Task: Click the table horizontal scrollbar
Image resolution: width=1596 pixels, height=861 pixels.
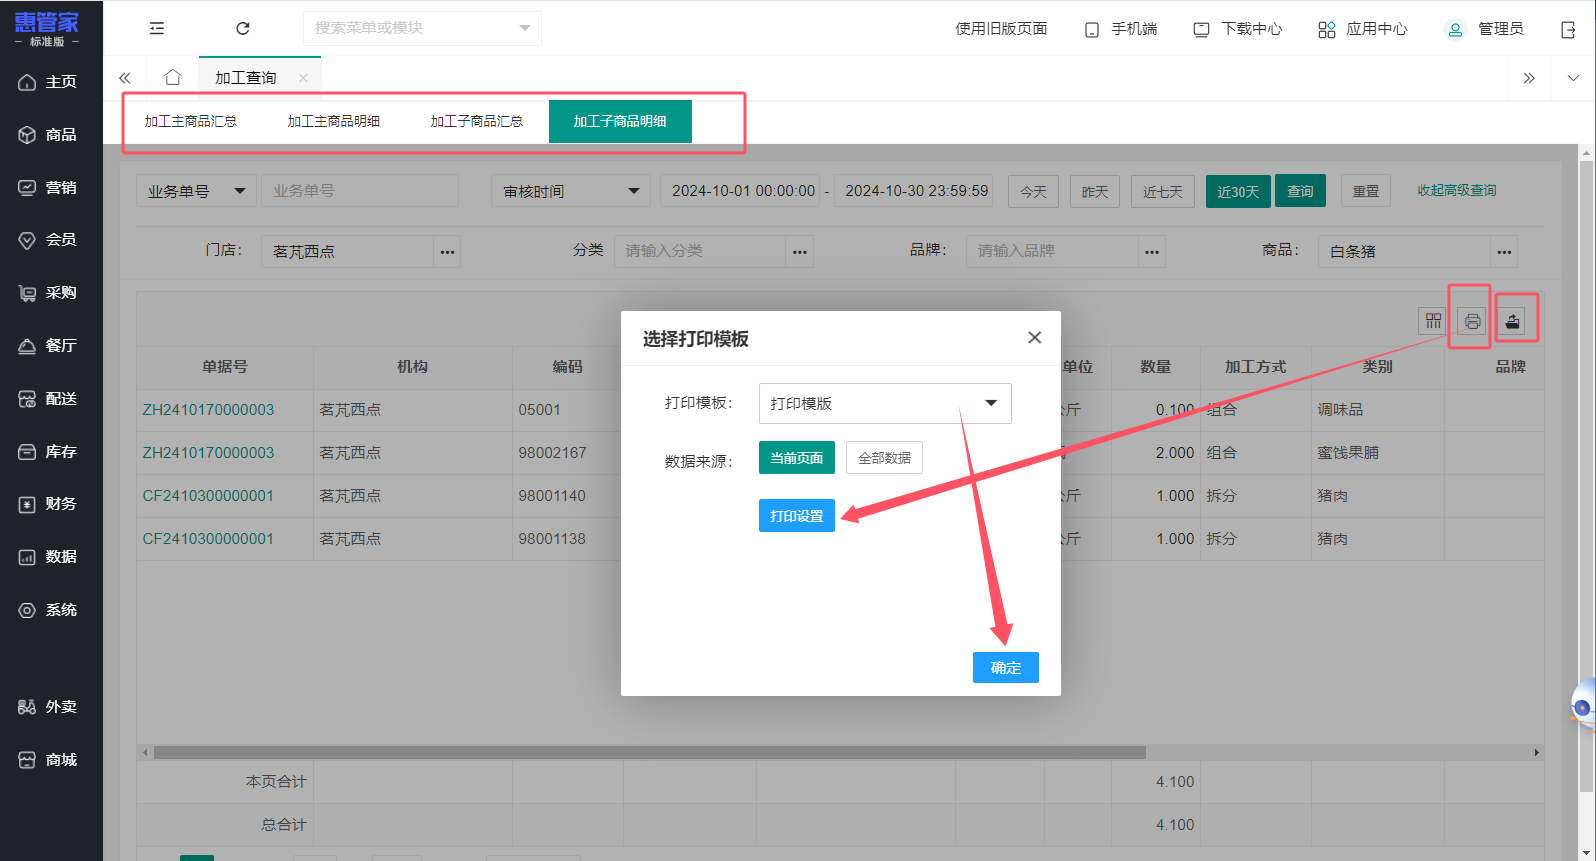Action: coord(649,752)
